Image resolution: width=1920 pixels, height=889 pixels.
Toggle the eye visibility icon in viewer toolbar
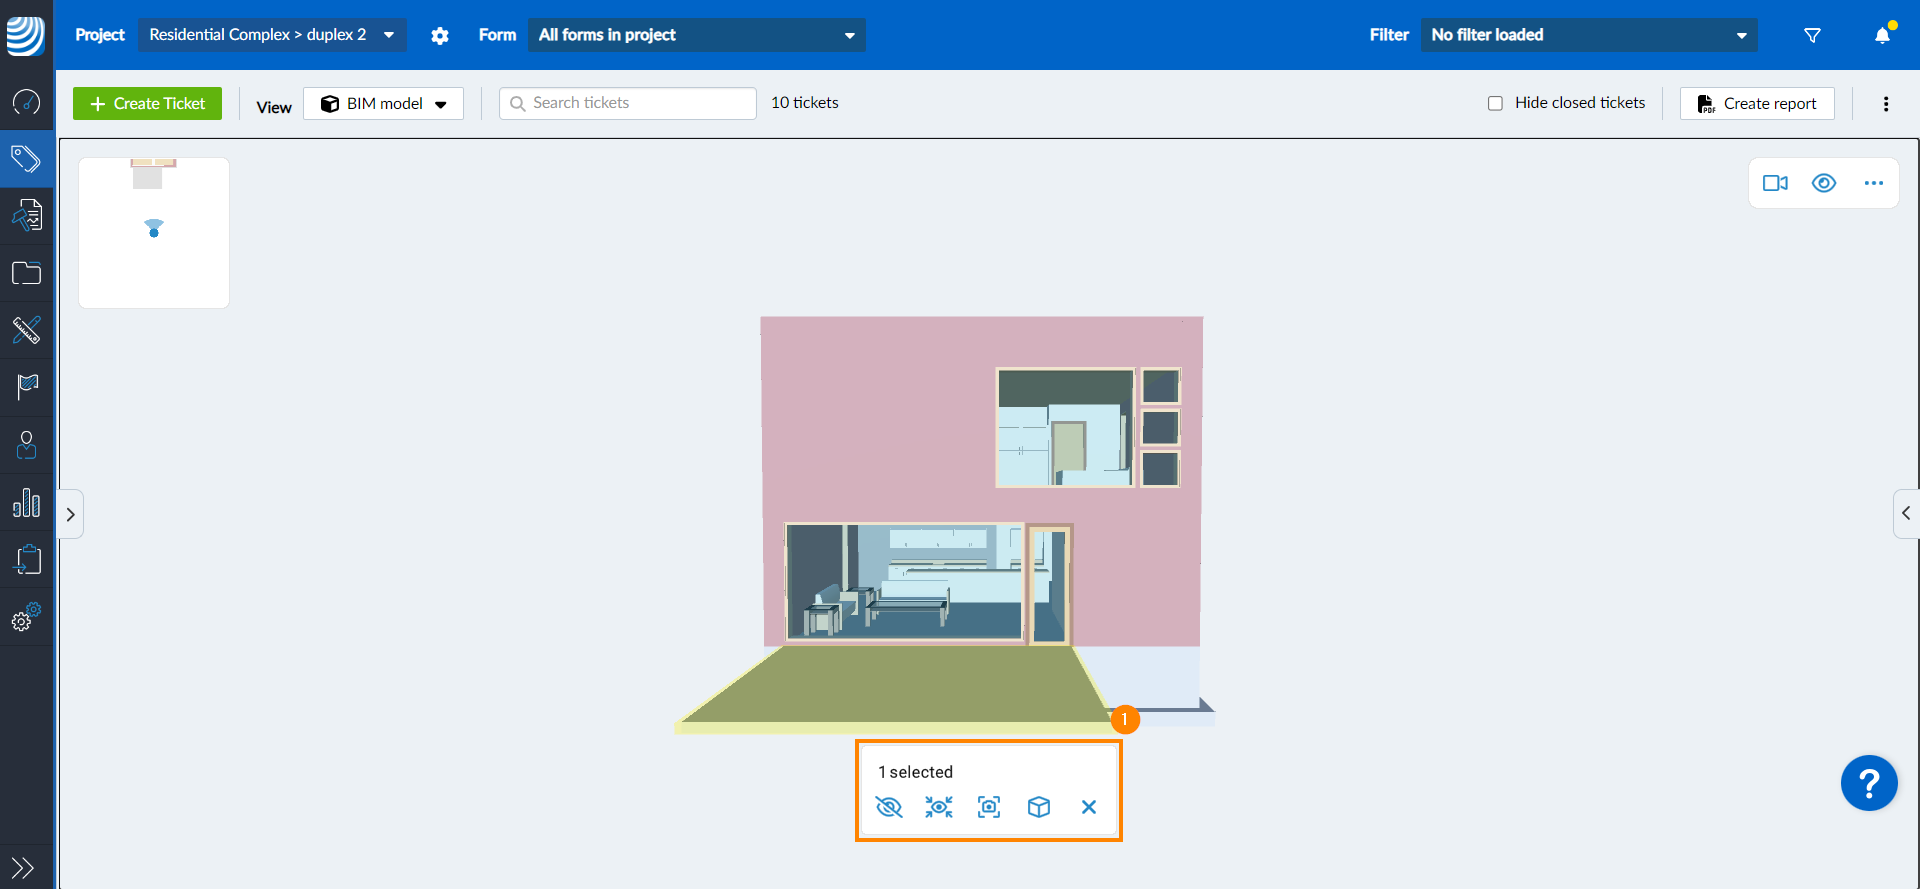tap(1824, 183)
